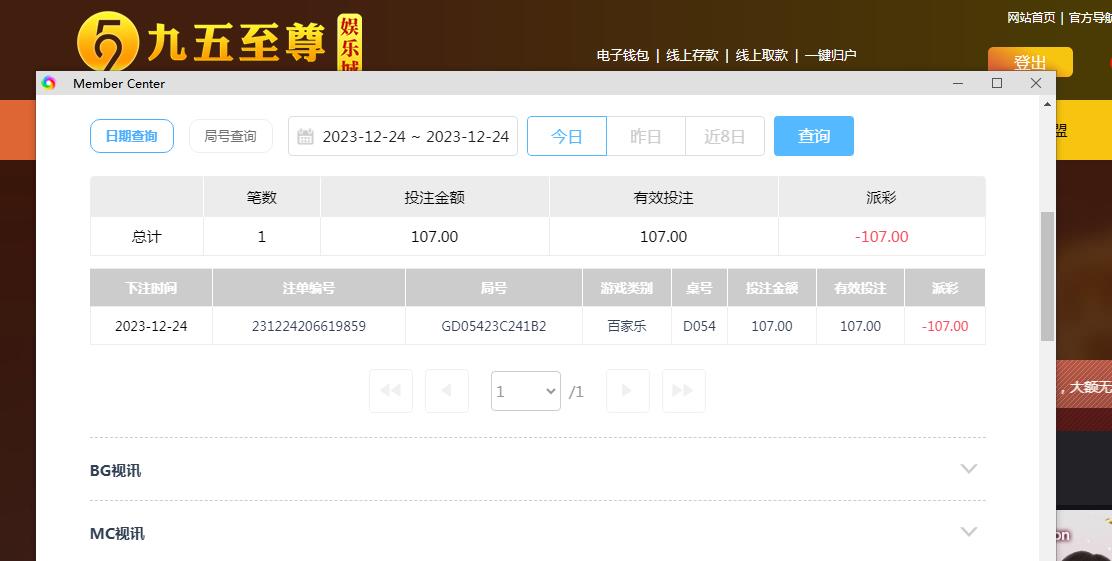Click the calendar icon in date range field
1112x561 pixels.
click(x=305, y=136)
